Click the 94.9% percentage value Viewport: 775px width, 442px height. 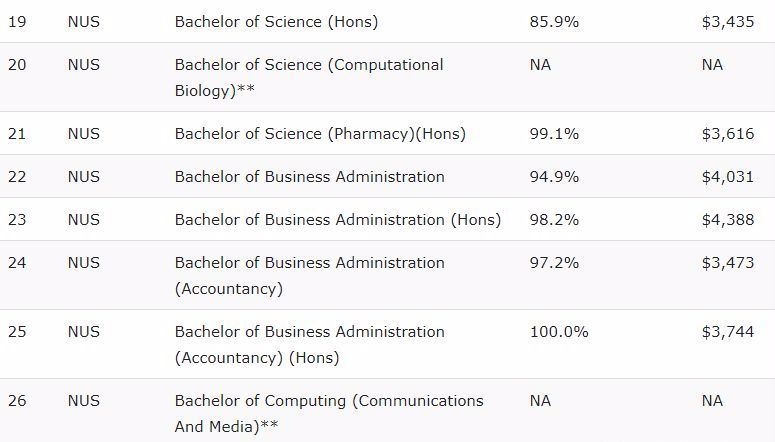(x=554, y=177)
